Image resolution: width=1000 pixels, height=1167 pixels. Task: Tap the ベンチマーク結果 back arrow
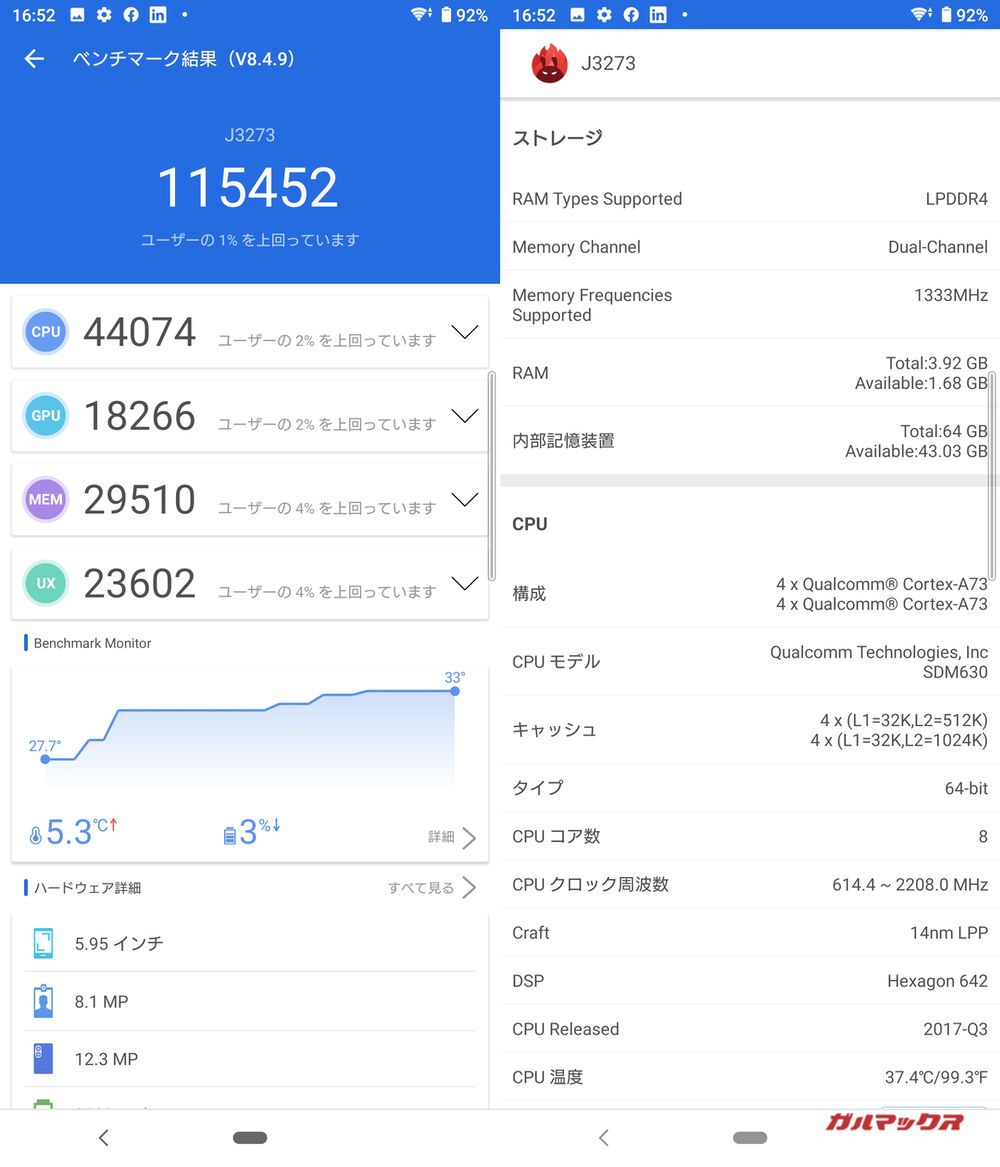pyautogui.click(x=34, y=58)
